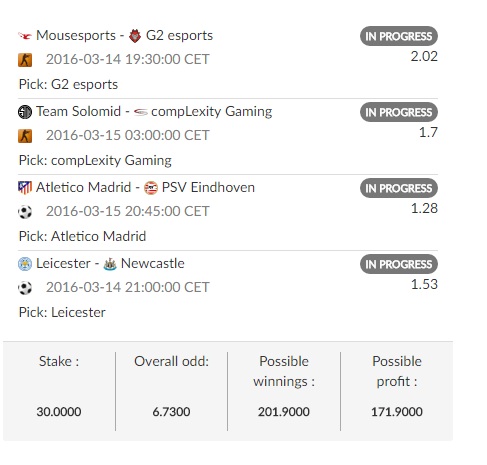Click the Newcastle club crest icon
Screen dimensions: 487x465
(x=110, y=264)
